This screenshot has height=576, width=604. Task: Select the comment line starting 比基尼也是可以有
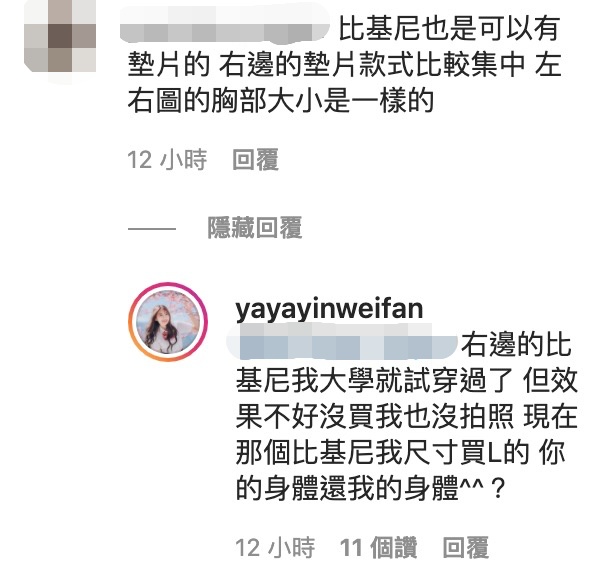click(449, 28)
